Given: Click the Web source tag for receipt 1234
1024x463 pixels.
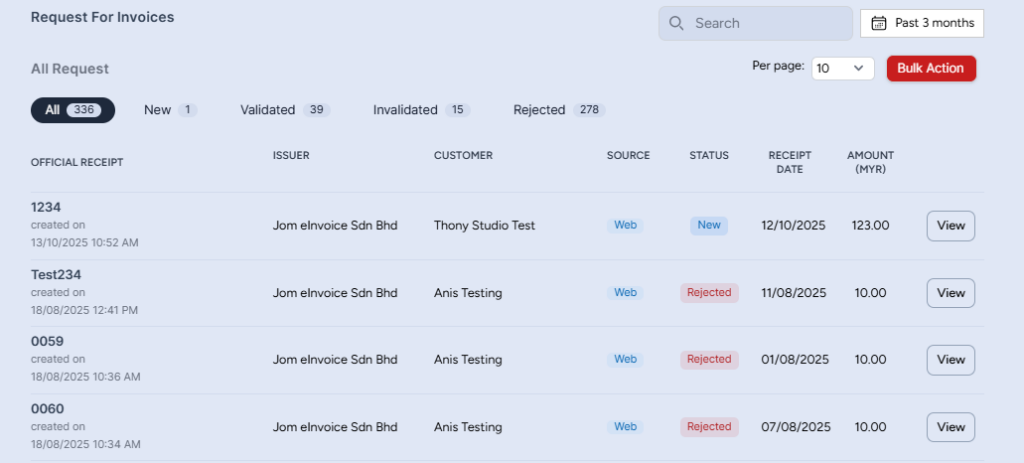Looking at the screenshot, I should [625, 225].
